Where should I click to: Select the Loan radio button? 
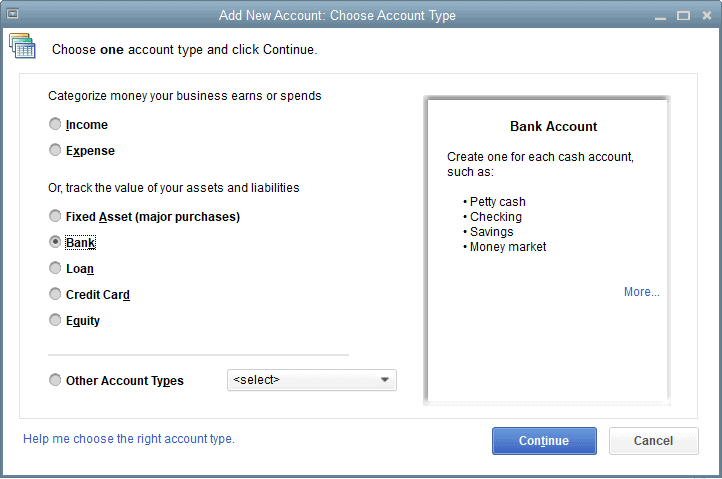click(55, 268)
